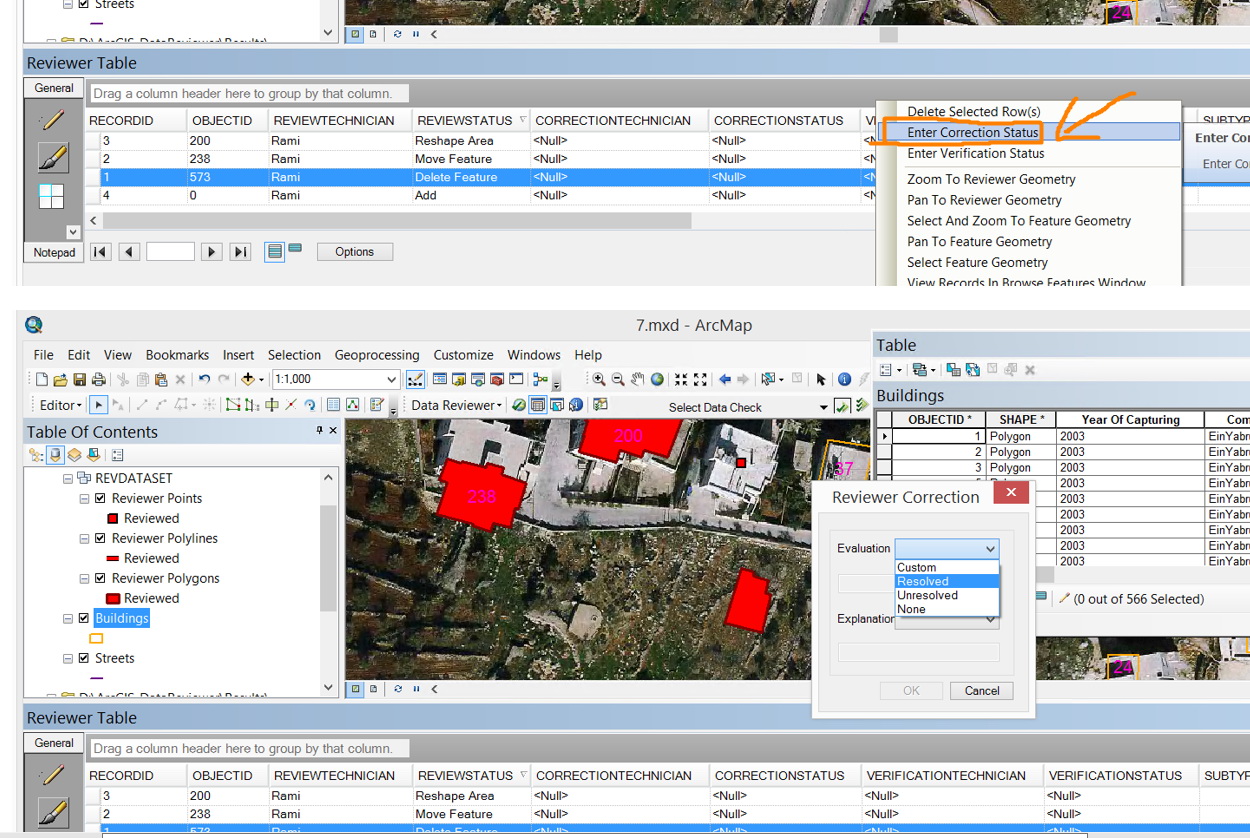The height and width of the screenshot is (838, 1250).
Task: Open the Geoprocessing menu
Action: [377, 354]
